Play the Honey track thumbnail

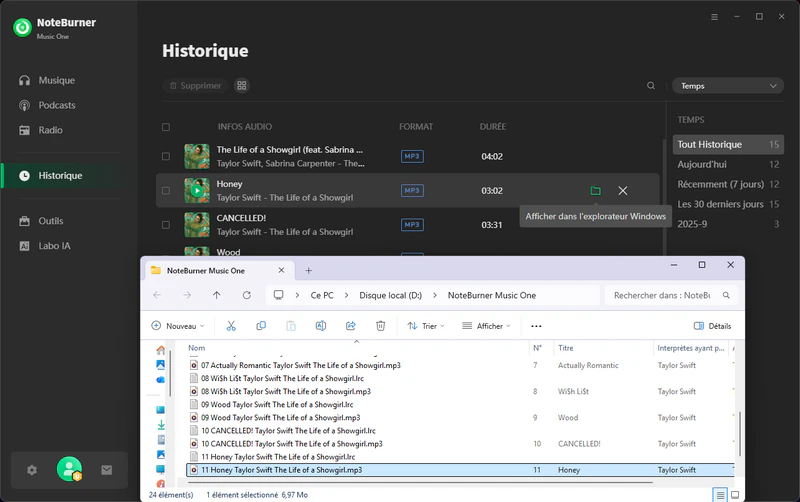point(197,190)
